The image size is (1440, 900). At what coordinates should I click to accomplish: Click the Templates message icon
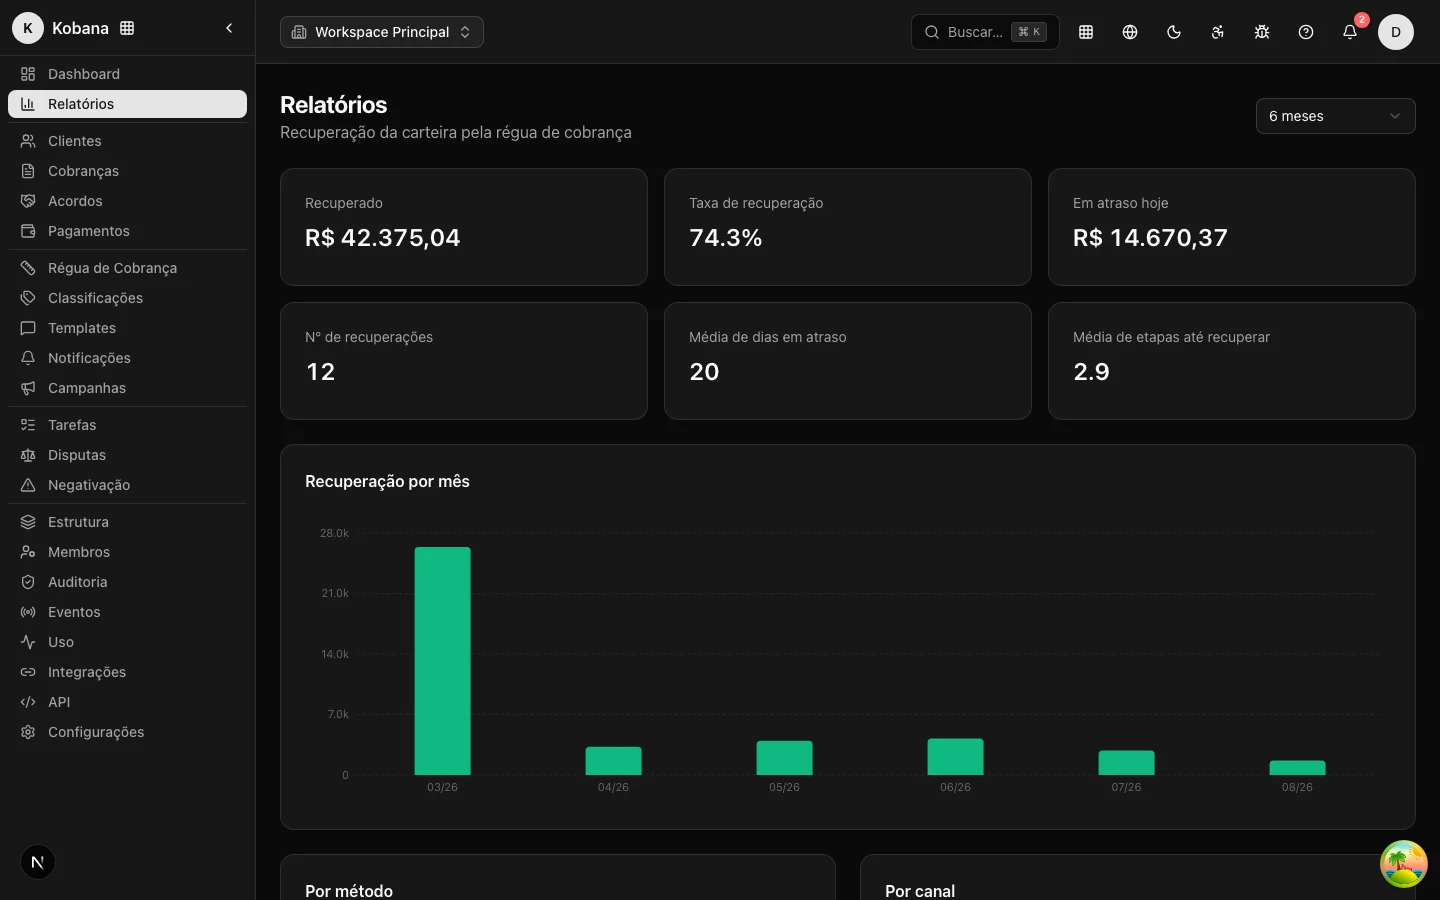tap(28, 328)
